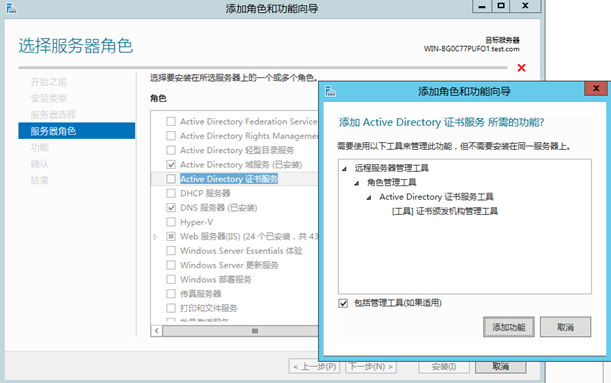The width and height of the screenshot is (611, 383).
Task: Collapse the 角色管理工具 node
Action: pos(357,183)
